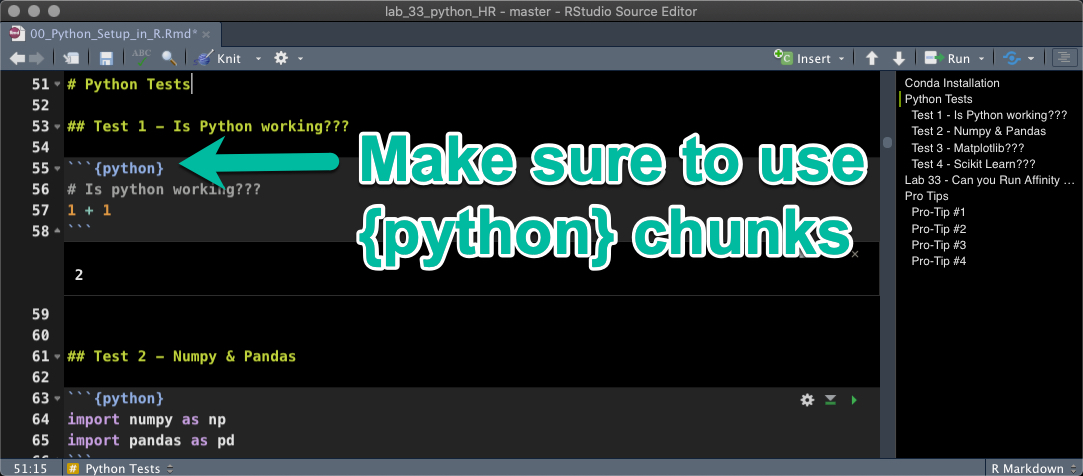Open the Run options dropdown
The image size is (1083, 476).
(x=981, y=59)
